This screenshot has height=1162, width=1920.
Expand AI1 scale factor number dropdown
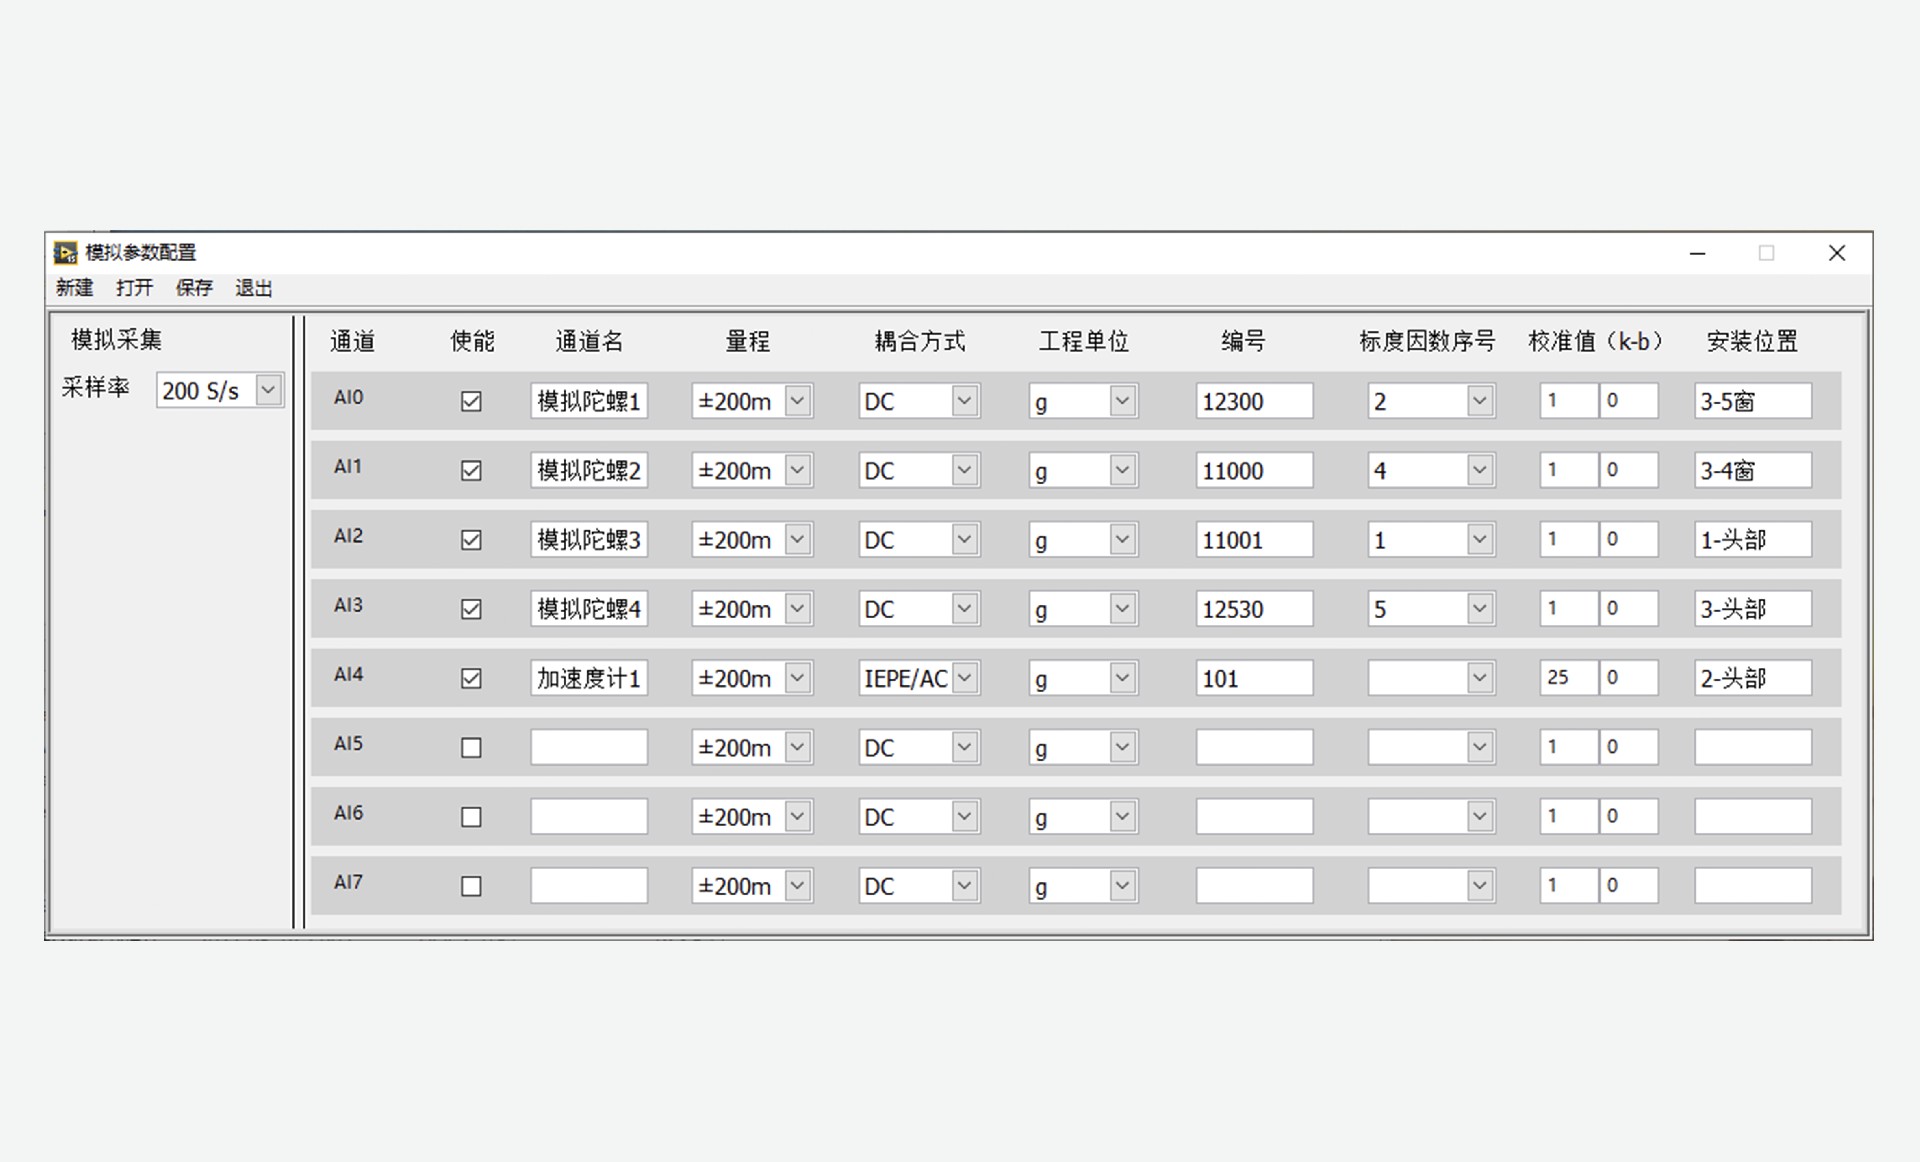coord(1480,470)
